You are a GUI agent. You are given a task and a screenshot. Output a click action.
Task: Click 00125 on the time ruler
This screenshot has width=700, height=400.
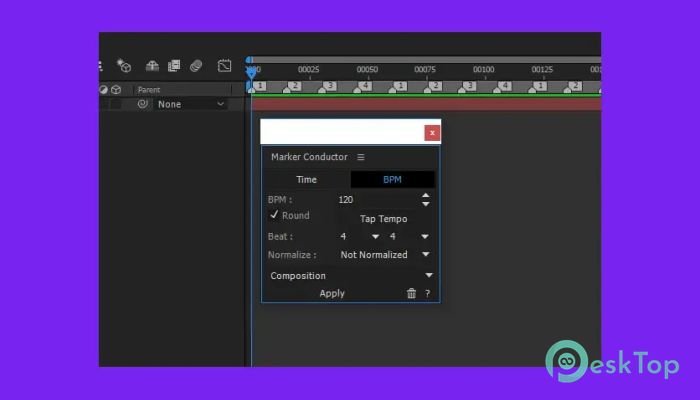tap(542, 70)
